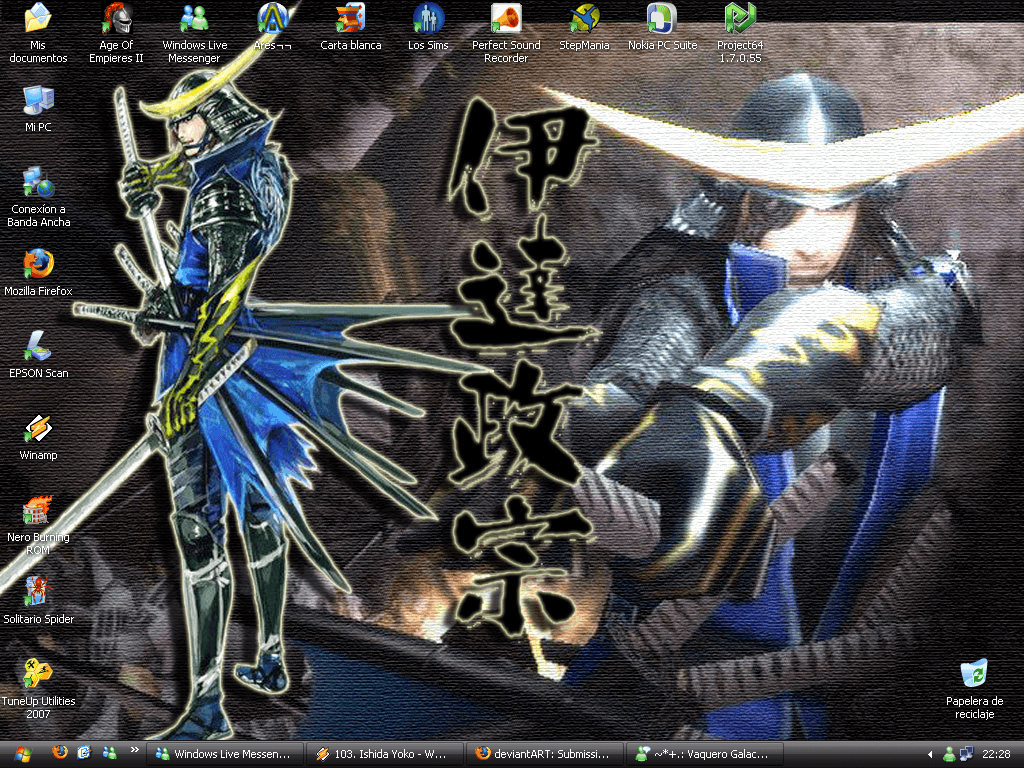This screenshot has height=768, width=1024.
Task: Start Nokia PC Suite
Action: tap(661, 22)
